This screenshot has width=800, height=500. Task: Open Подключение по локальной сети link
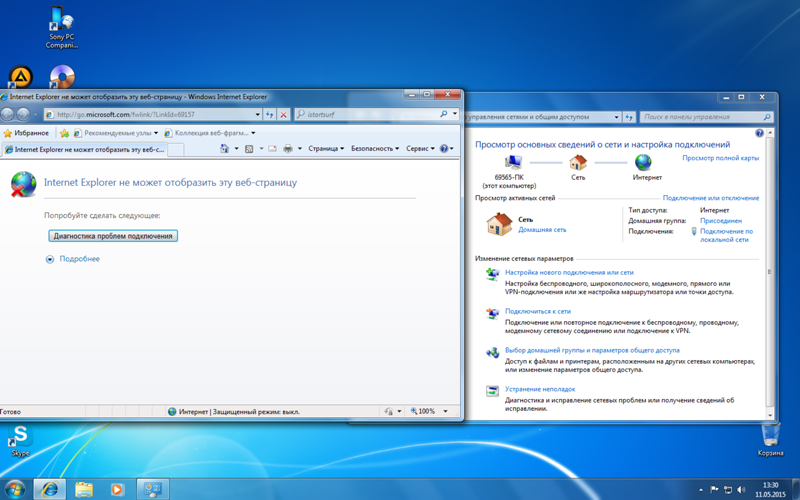point(726,235)
